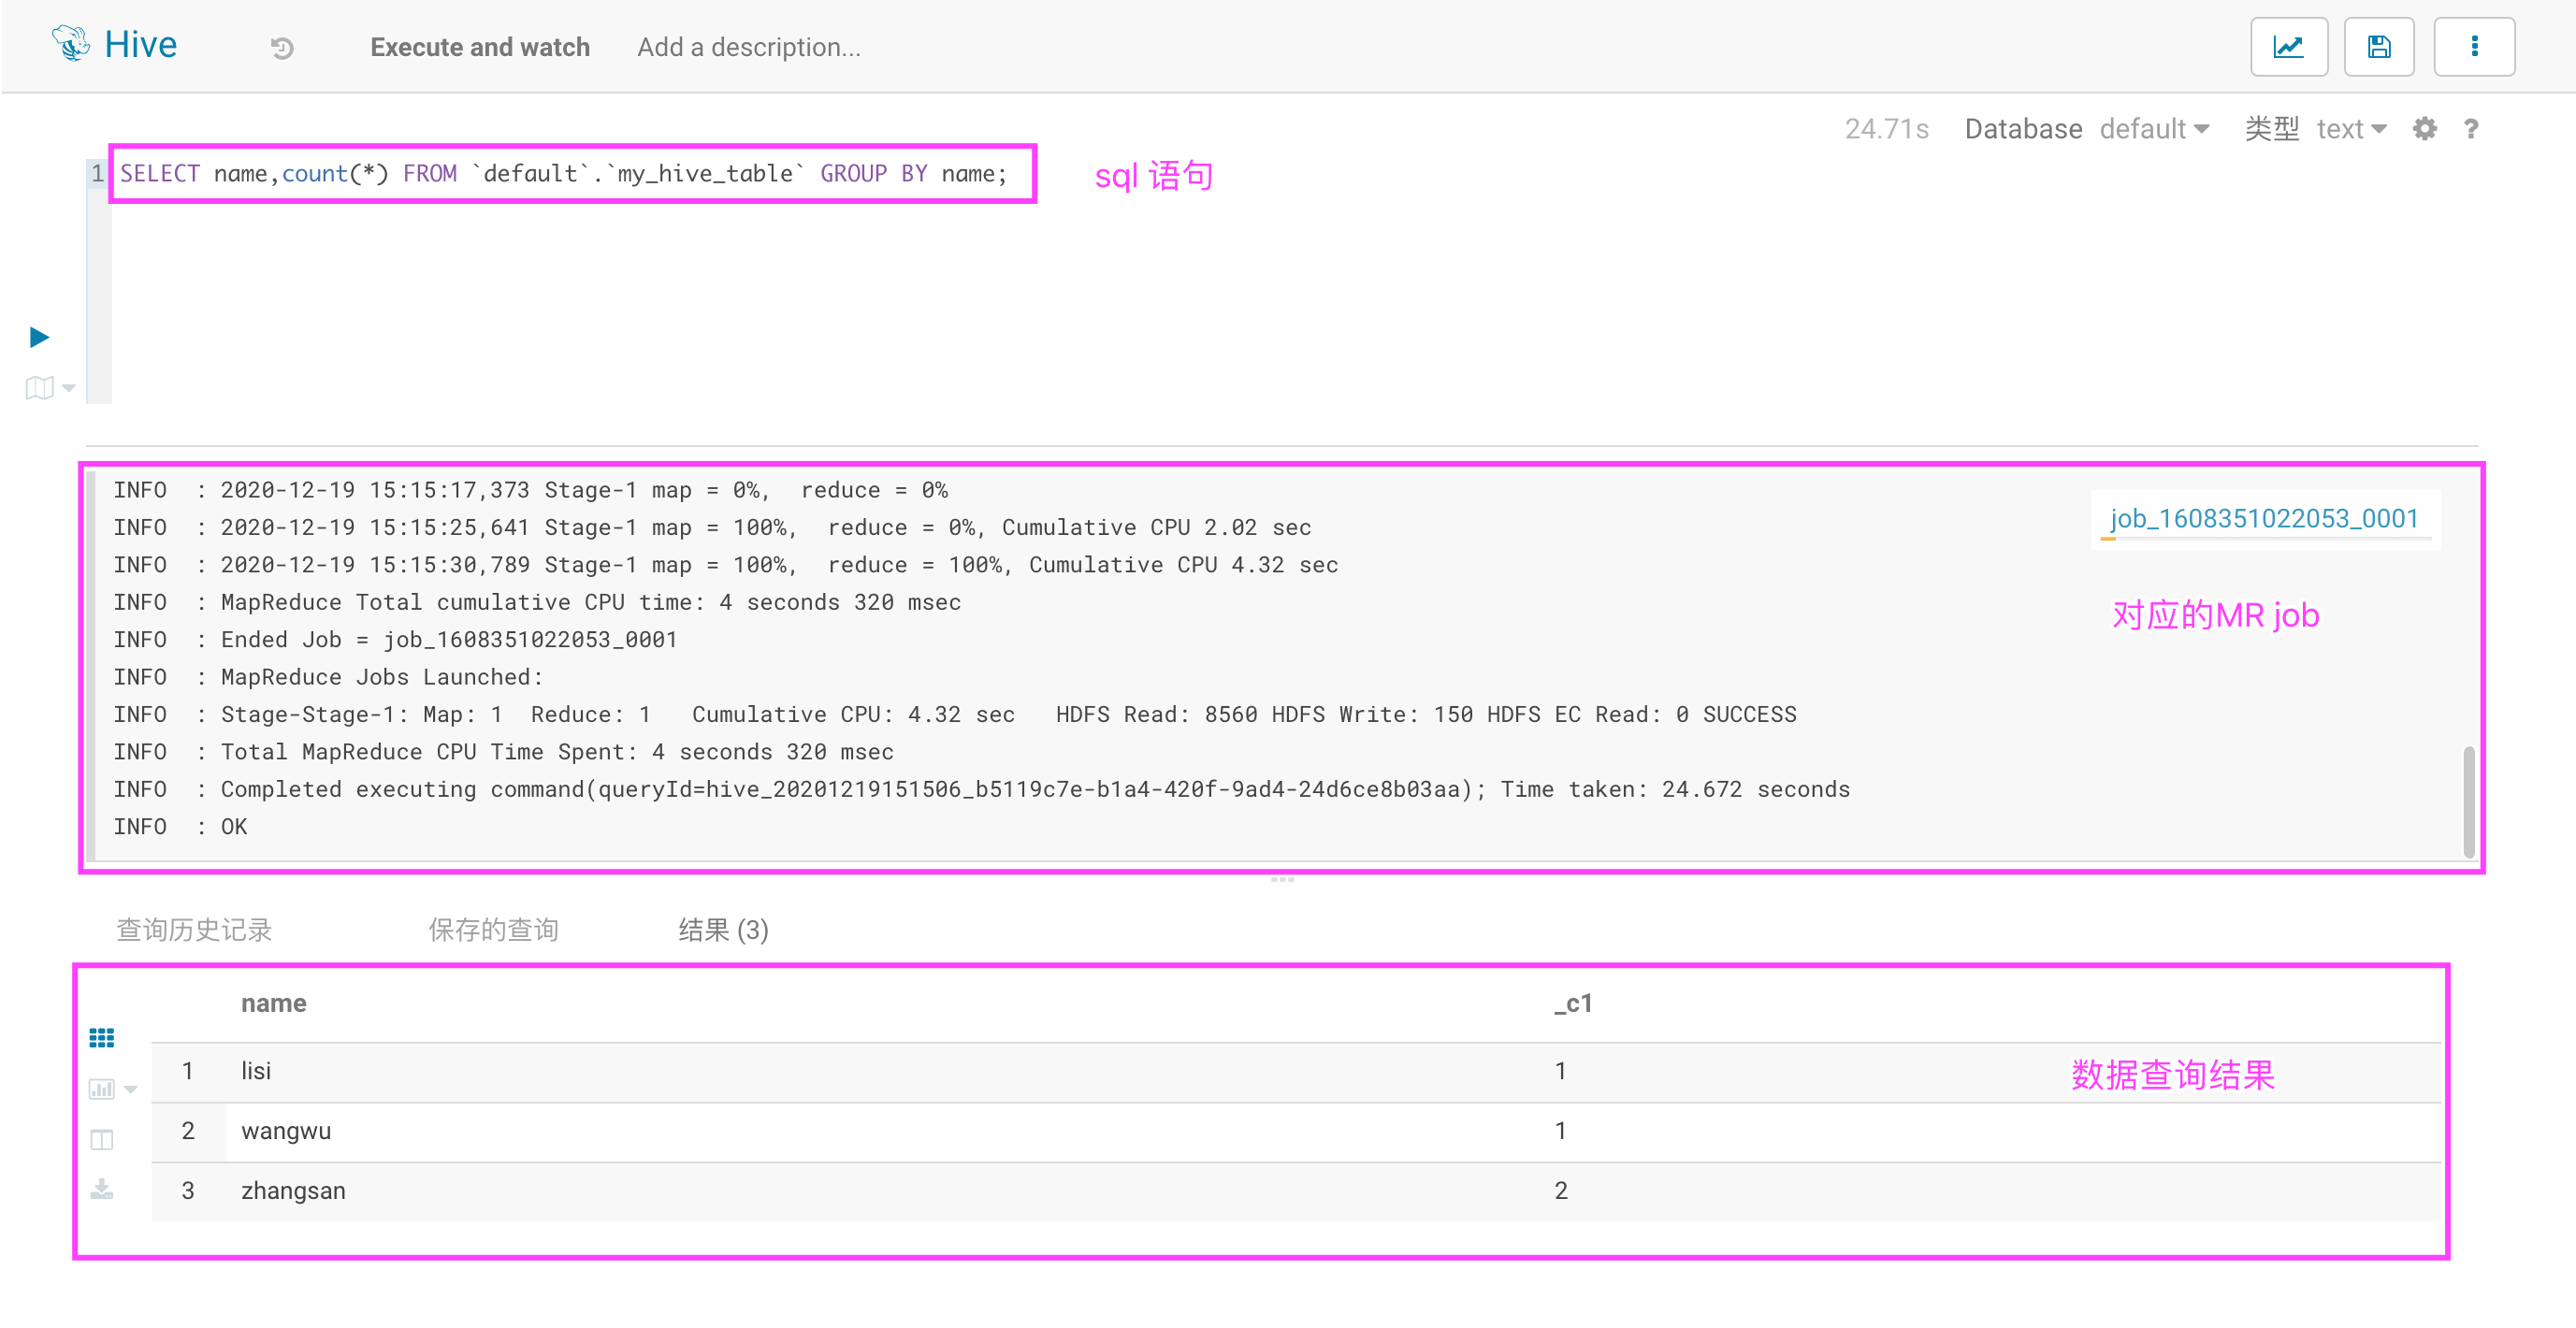Expand the type text dropdown
Screen dimensions: 2576x1328
pos(2351,129)
